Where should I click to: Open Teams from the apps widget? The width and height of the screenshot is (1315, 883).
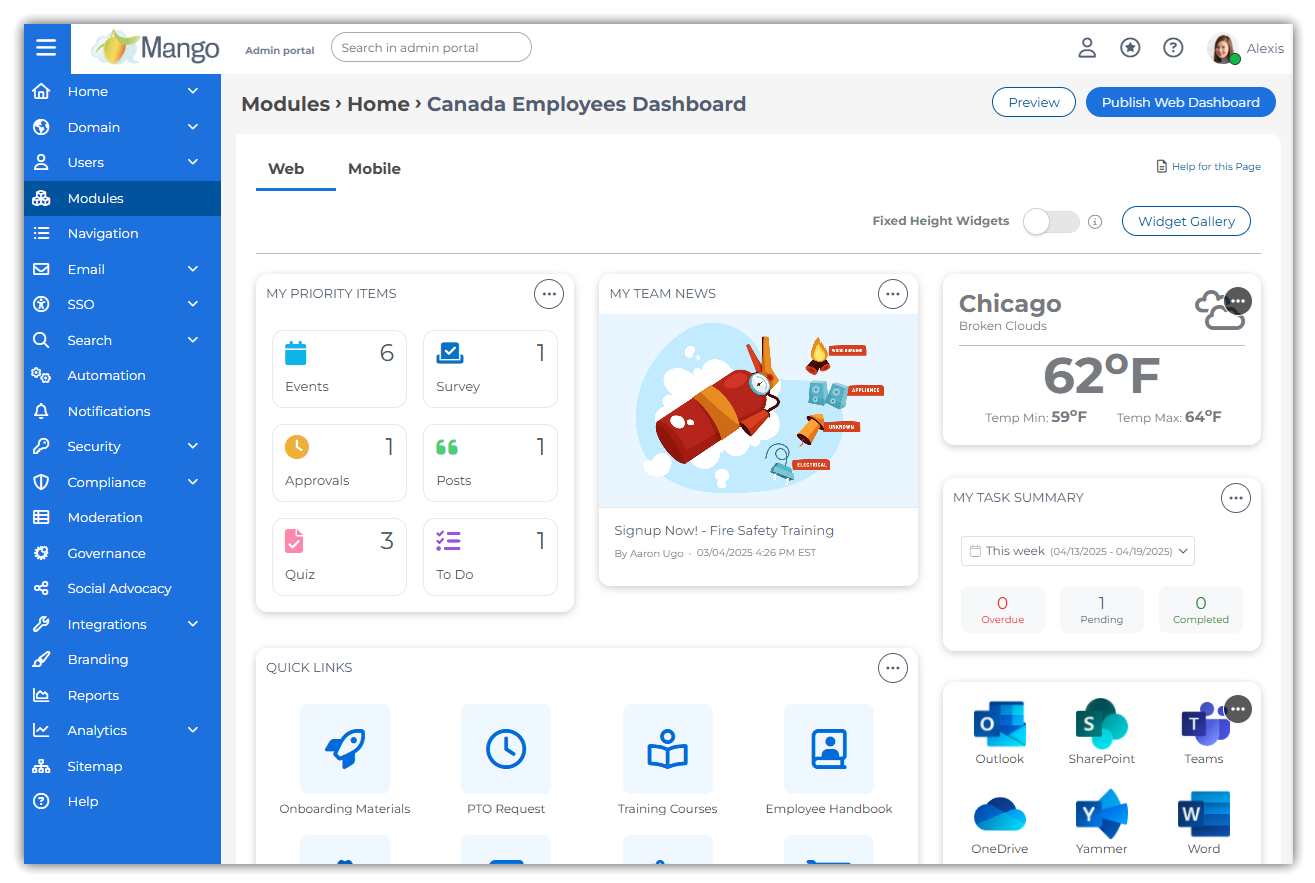pyautogui.click(x=1203, y=723)
